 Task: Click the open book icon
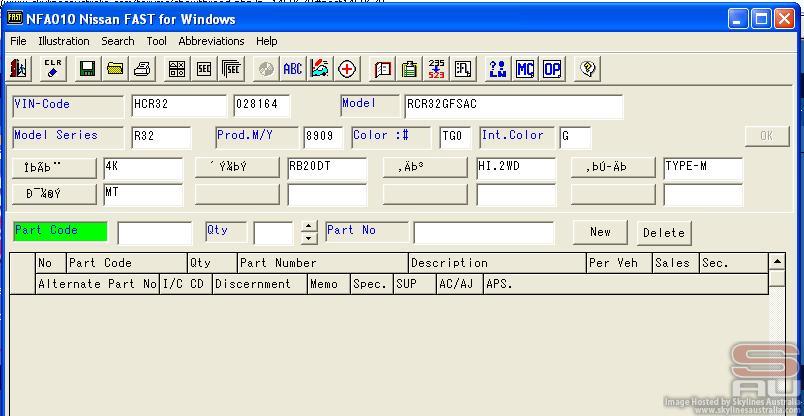[382, 68]
